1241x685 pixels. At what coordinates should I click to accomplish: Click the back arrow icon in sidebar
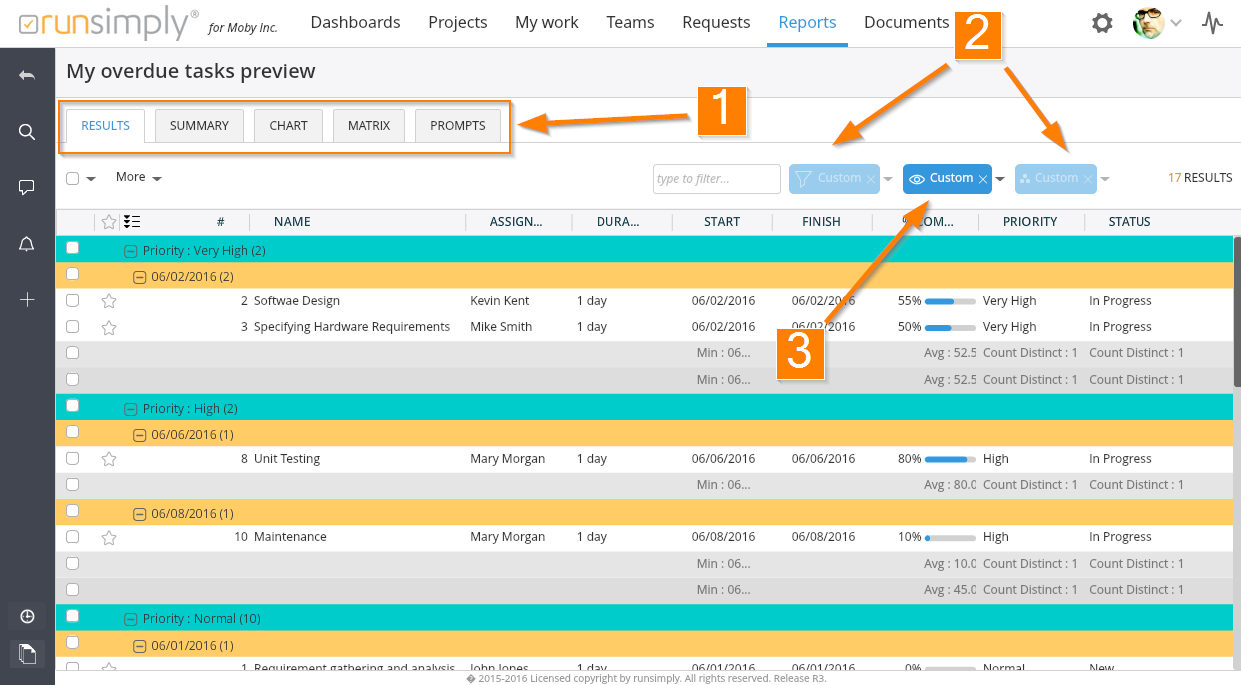tap(27, 76)
